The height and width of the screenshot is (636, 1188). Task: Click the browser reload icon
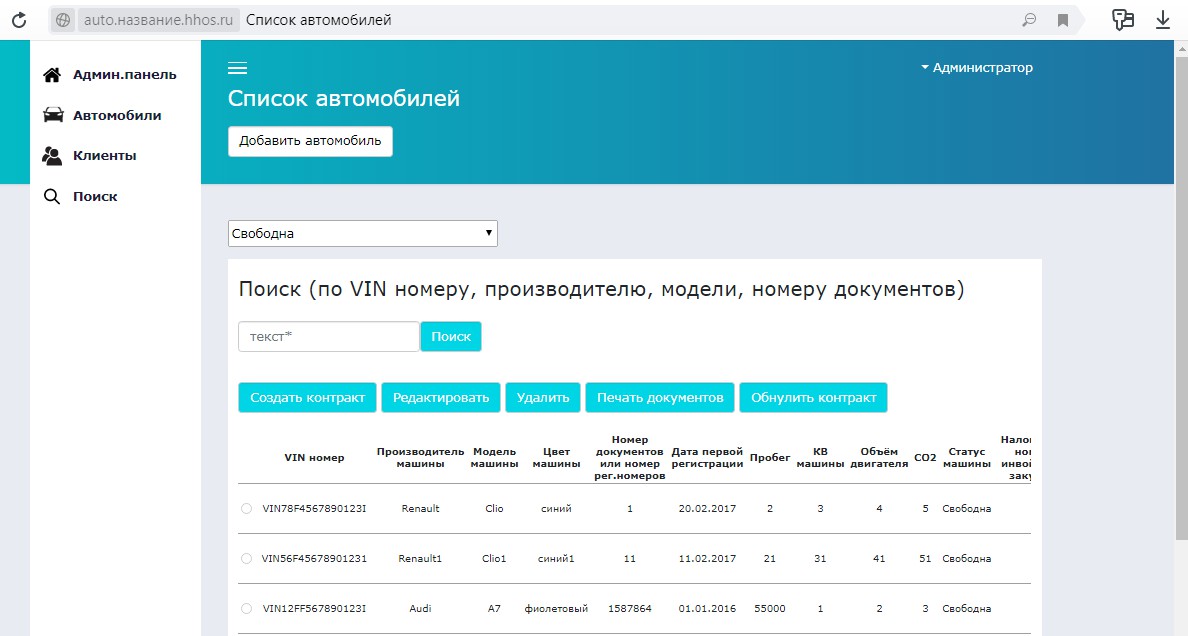click(x=19, y=20)
